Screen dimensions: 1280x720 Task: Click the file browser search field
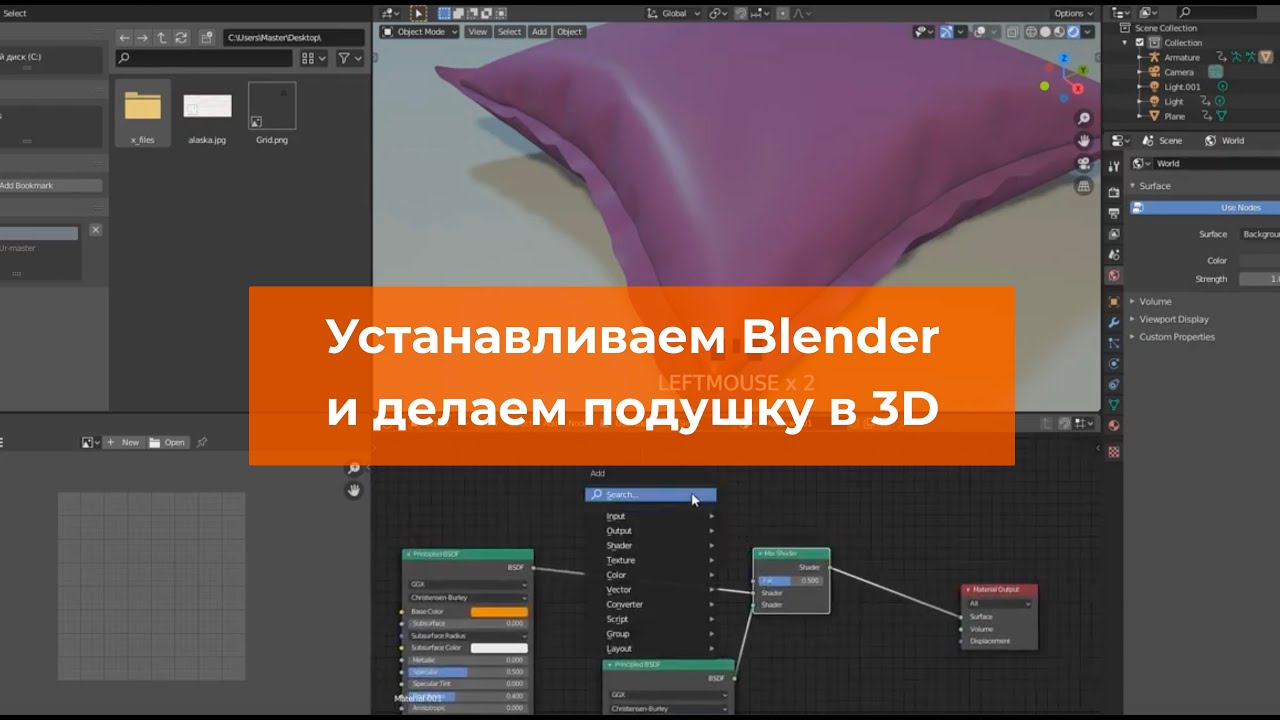[x=206, y=59]
